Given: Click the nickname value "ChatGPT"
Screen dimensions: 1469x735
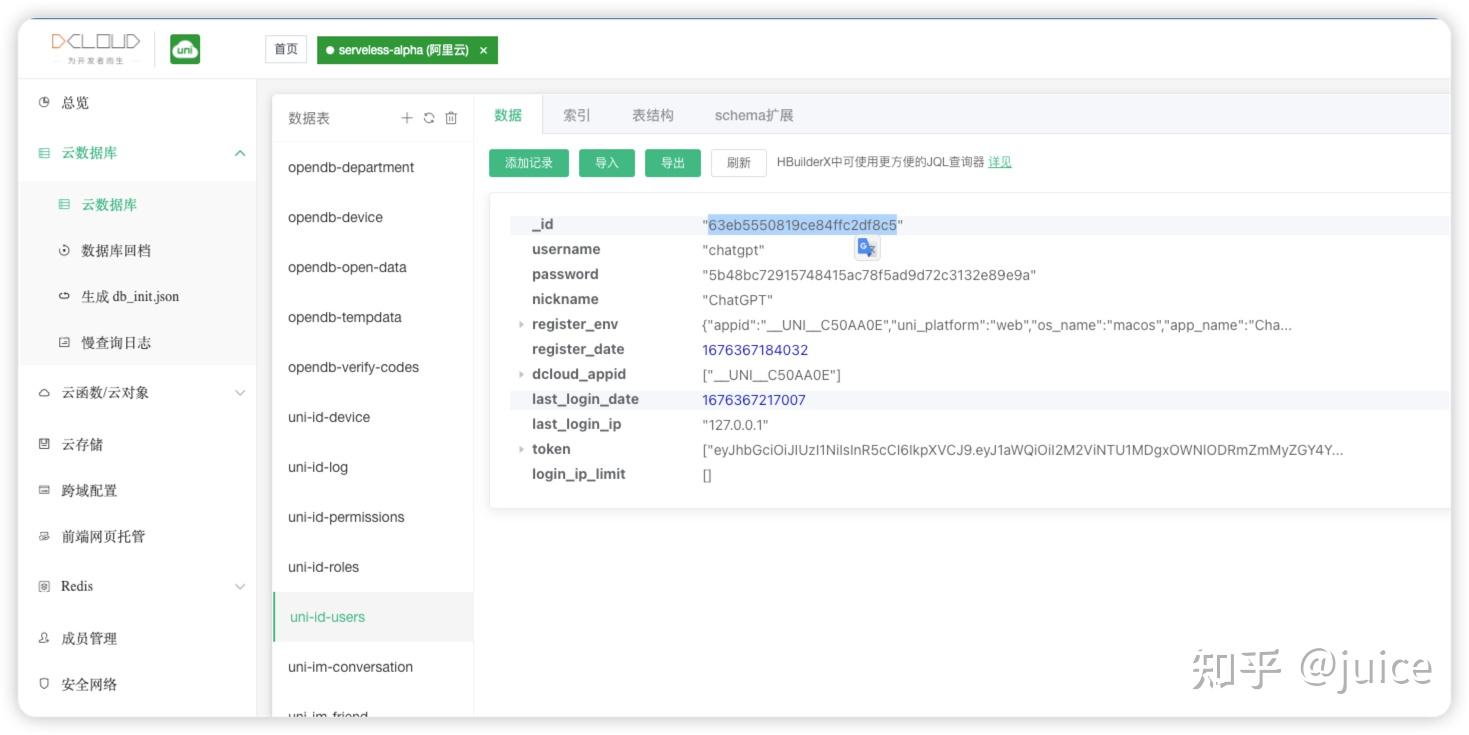Looking at the screenshot, I should tap(737, 300).
